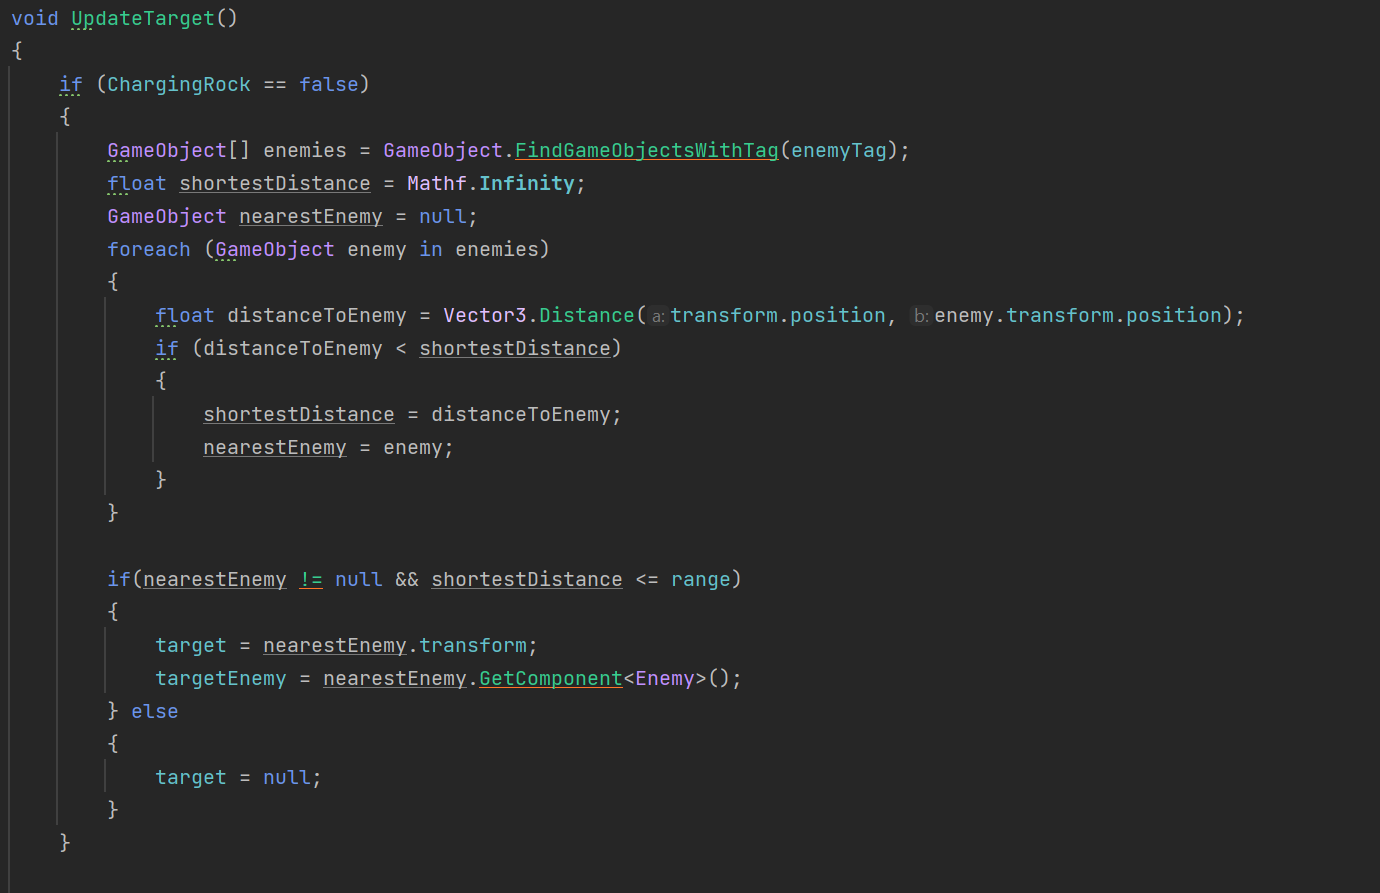The height and width of the screenshot is (893, 1380).
Task: Click the Enemy generic type argument
Action: pyautogui.click(x=665, y=678)
